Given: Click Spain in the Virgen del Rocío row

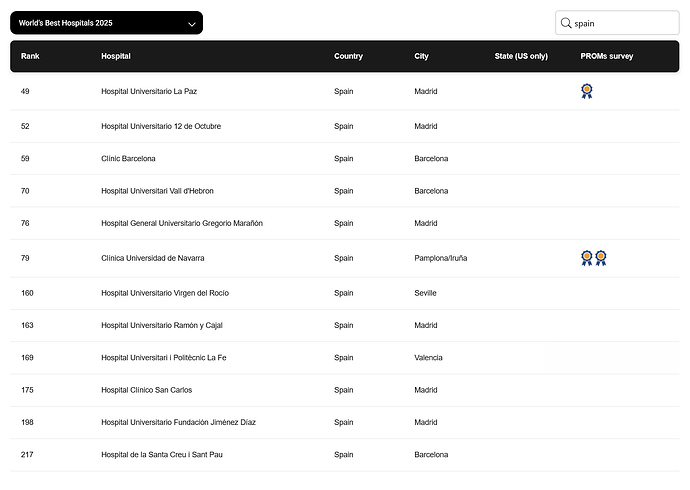Looking at the screenshot, I should [x=344, y=293].
